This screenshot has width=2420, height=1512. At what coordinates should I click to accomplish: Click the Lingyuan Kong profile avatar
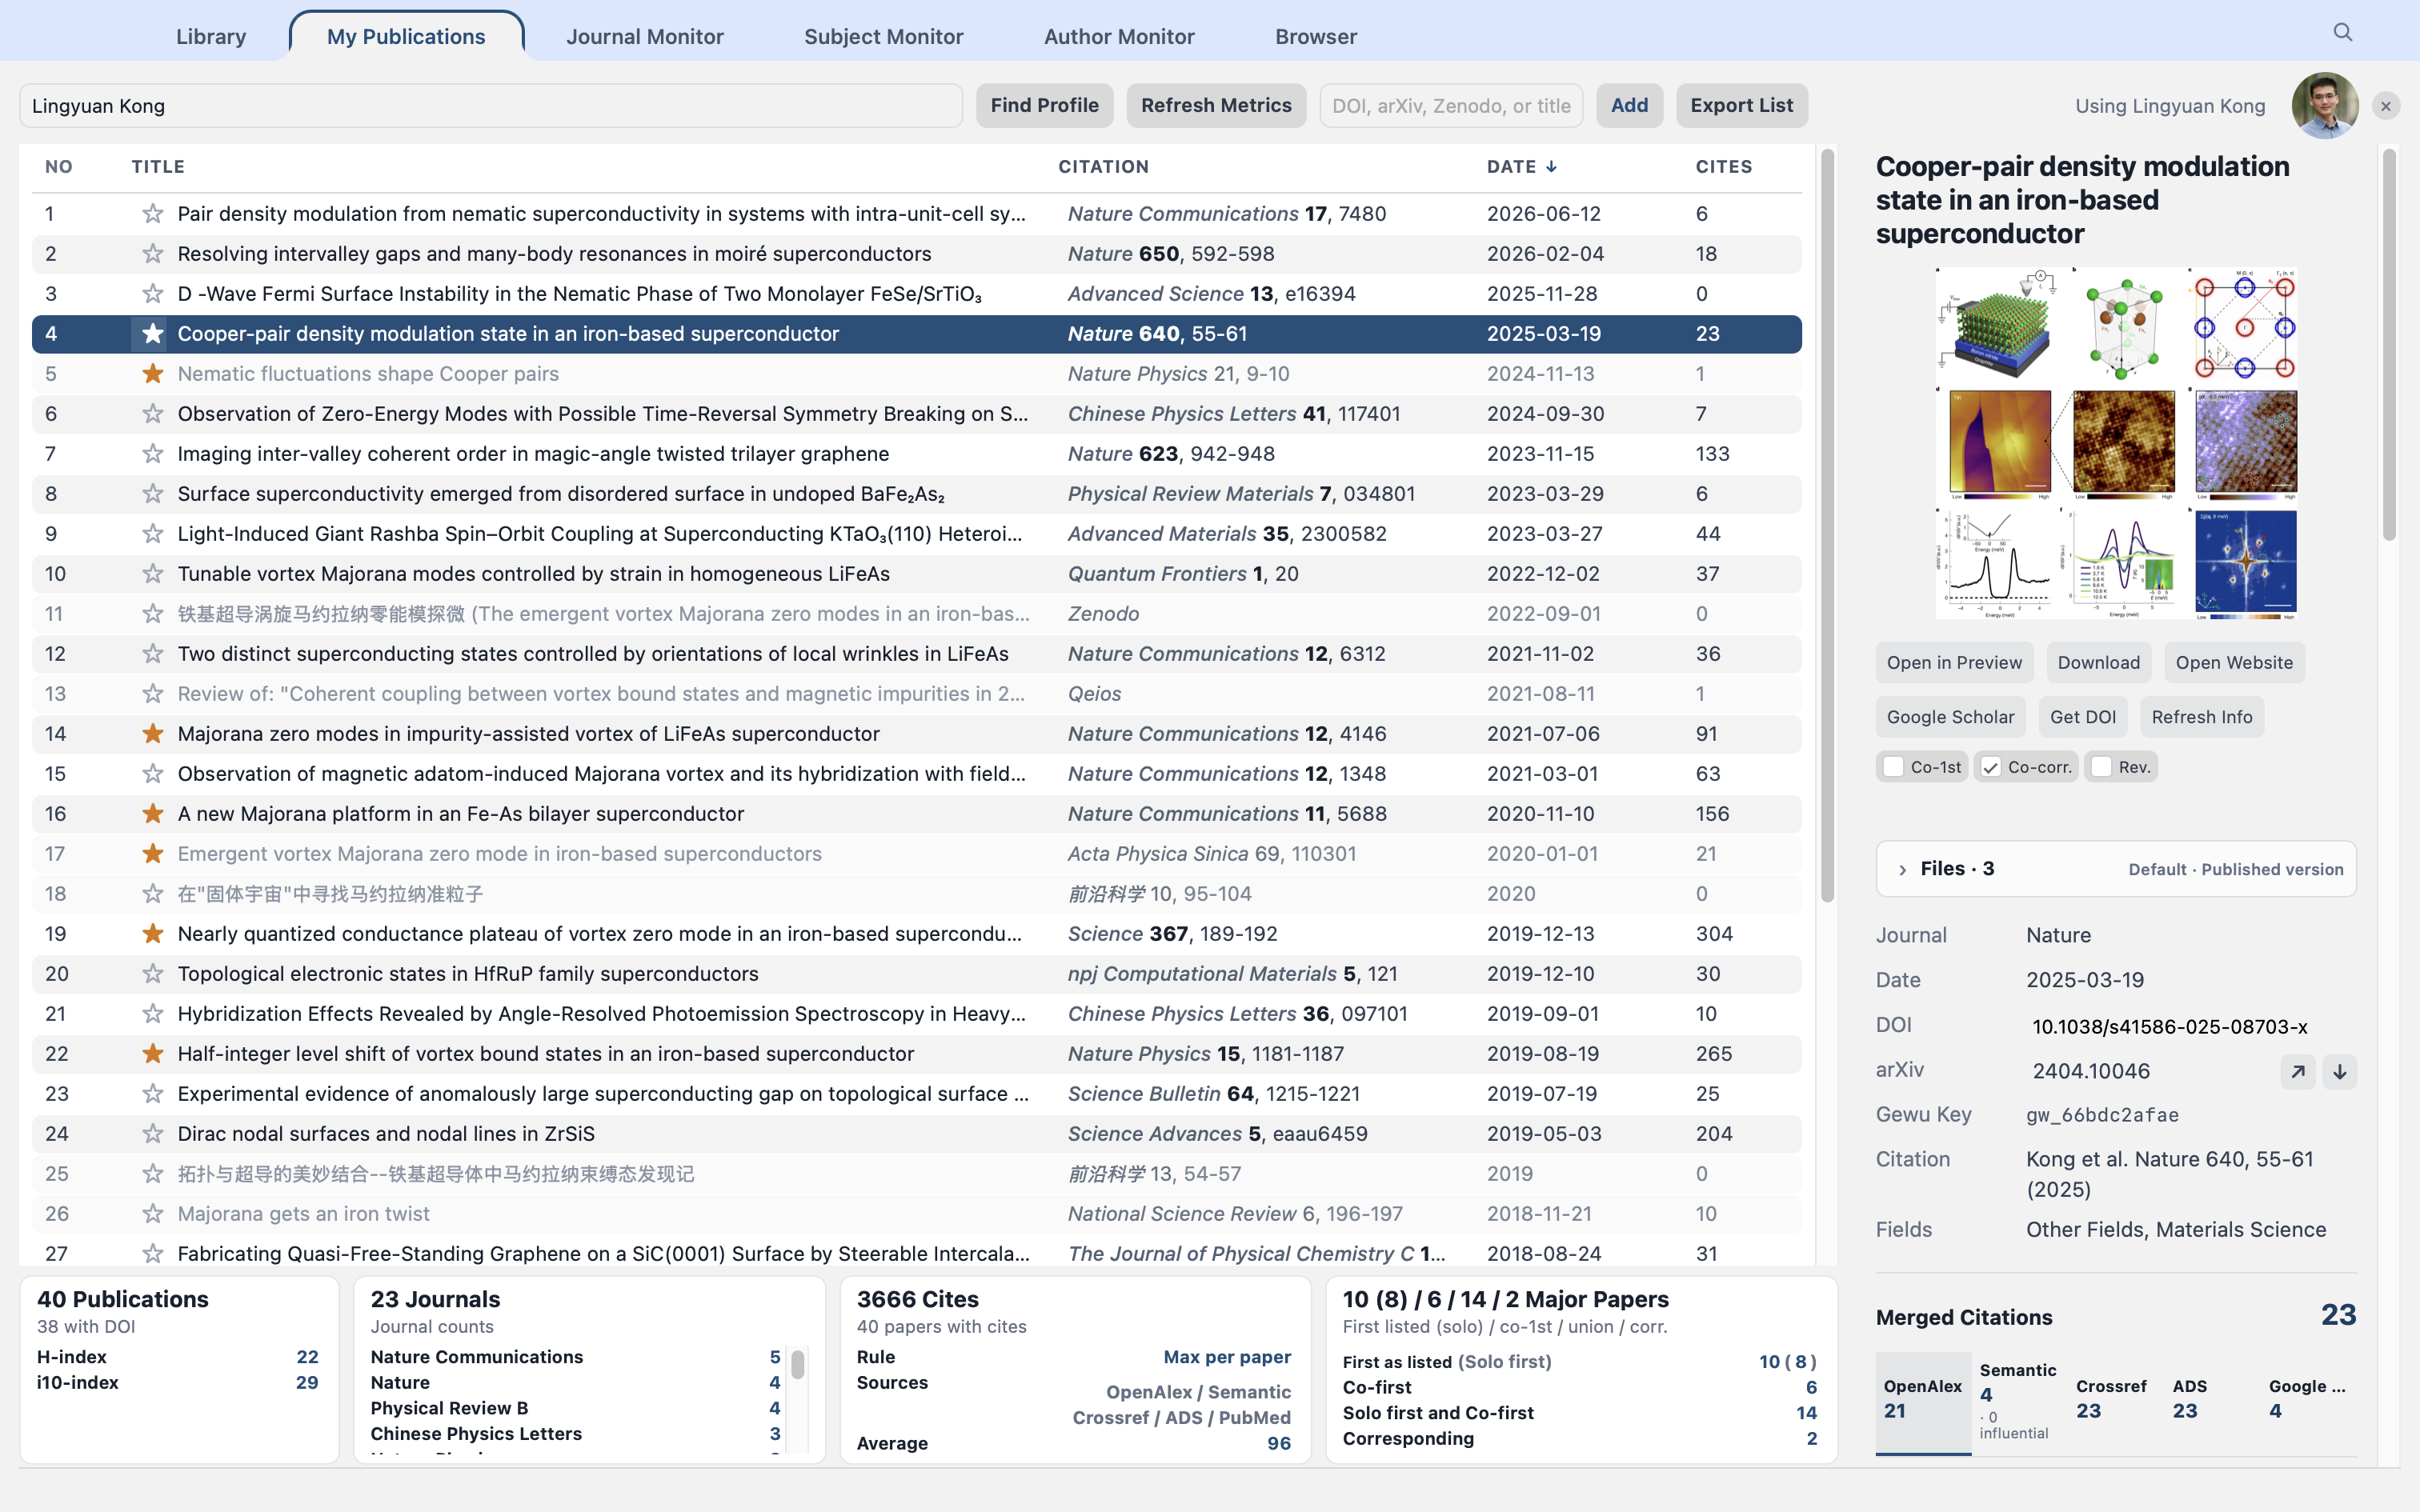pyautogui.click(x=2325, y=106)
